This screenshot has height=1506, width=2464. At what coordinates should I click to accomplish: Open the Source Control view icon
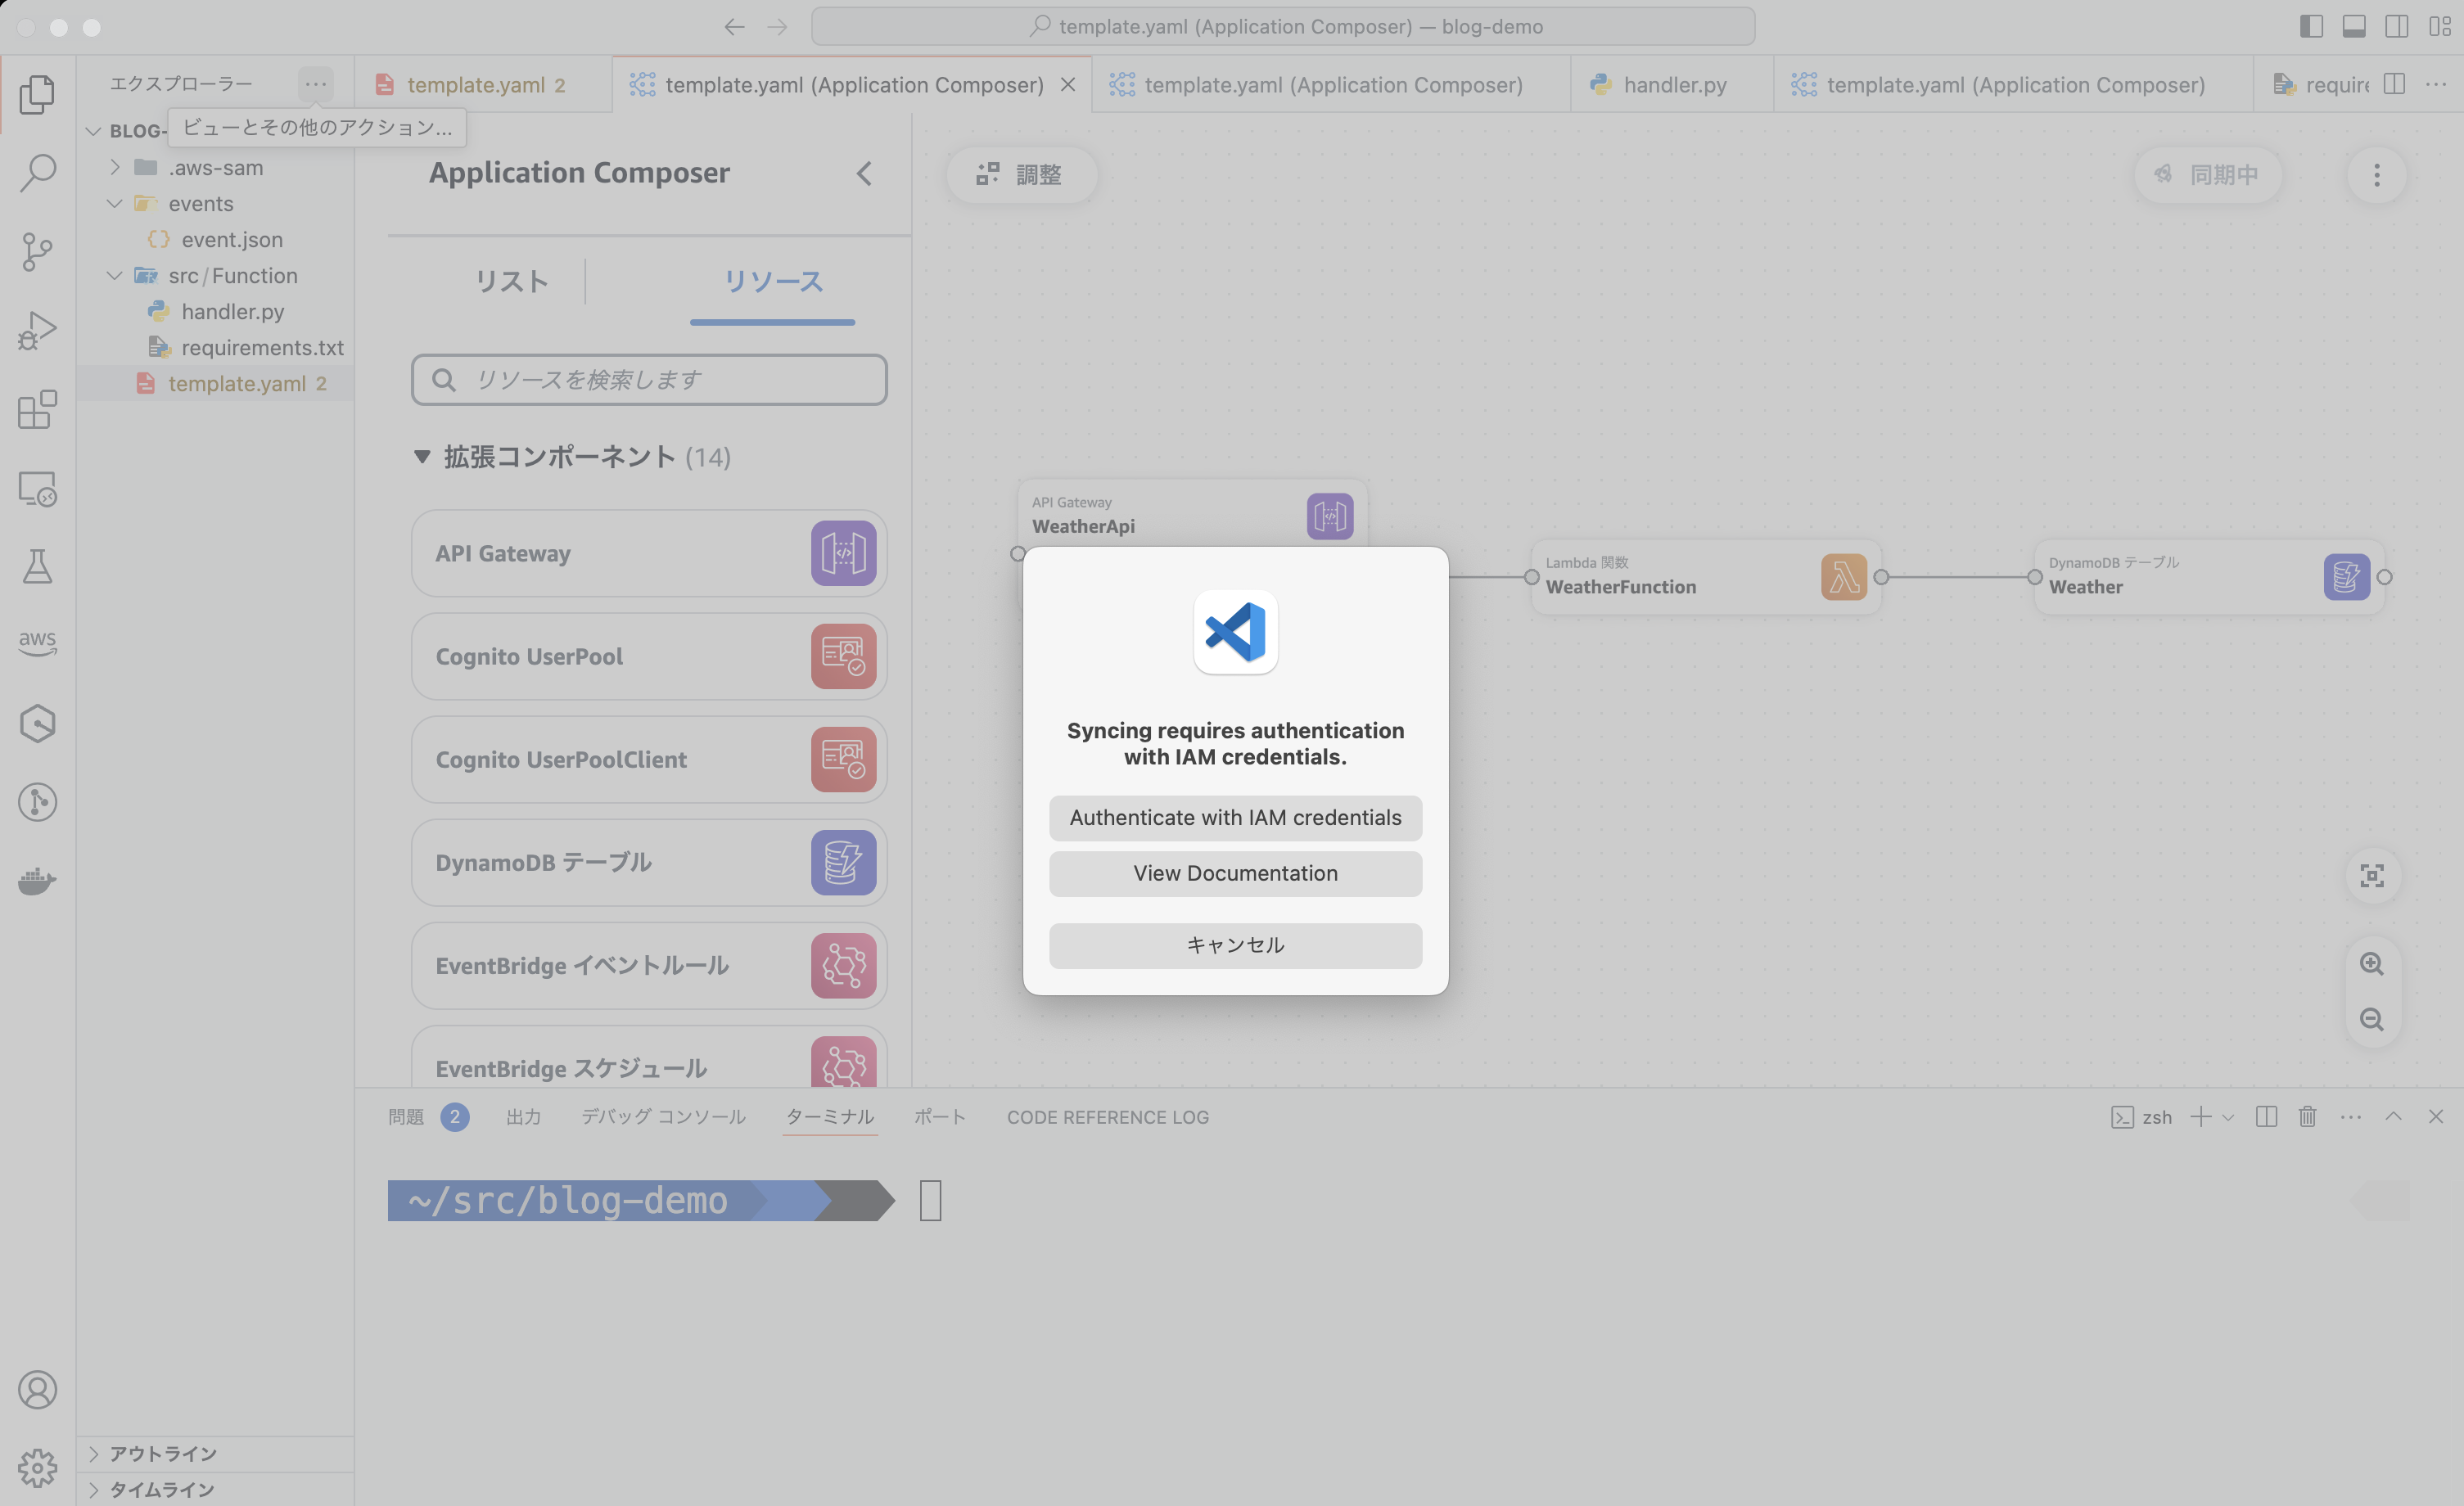pos(37,251)
